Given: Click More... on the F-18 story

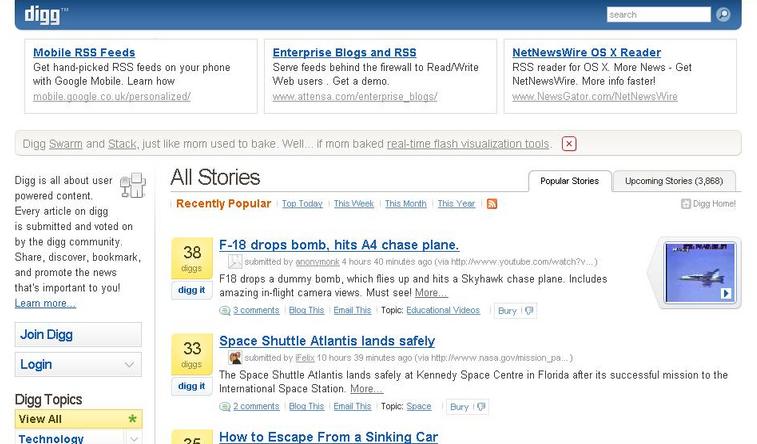Looking at the screenshot, I should (431, 292).
